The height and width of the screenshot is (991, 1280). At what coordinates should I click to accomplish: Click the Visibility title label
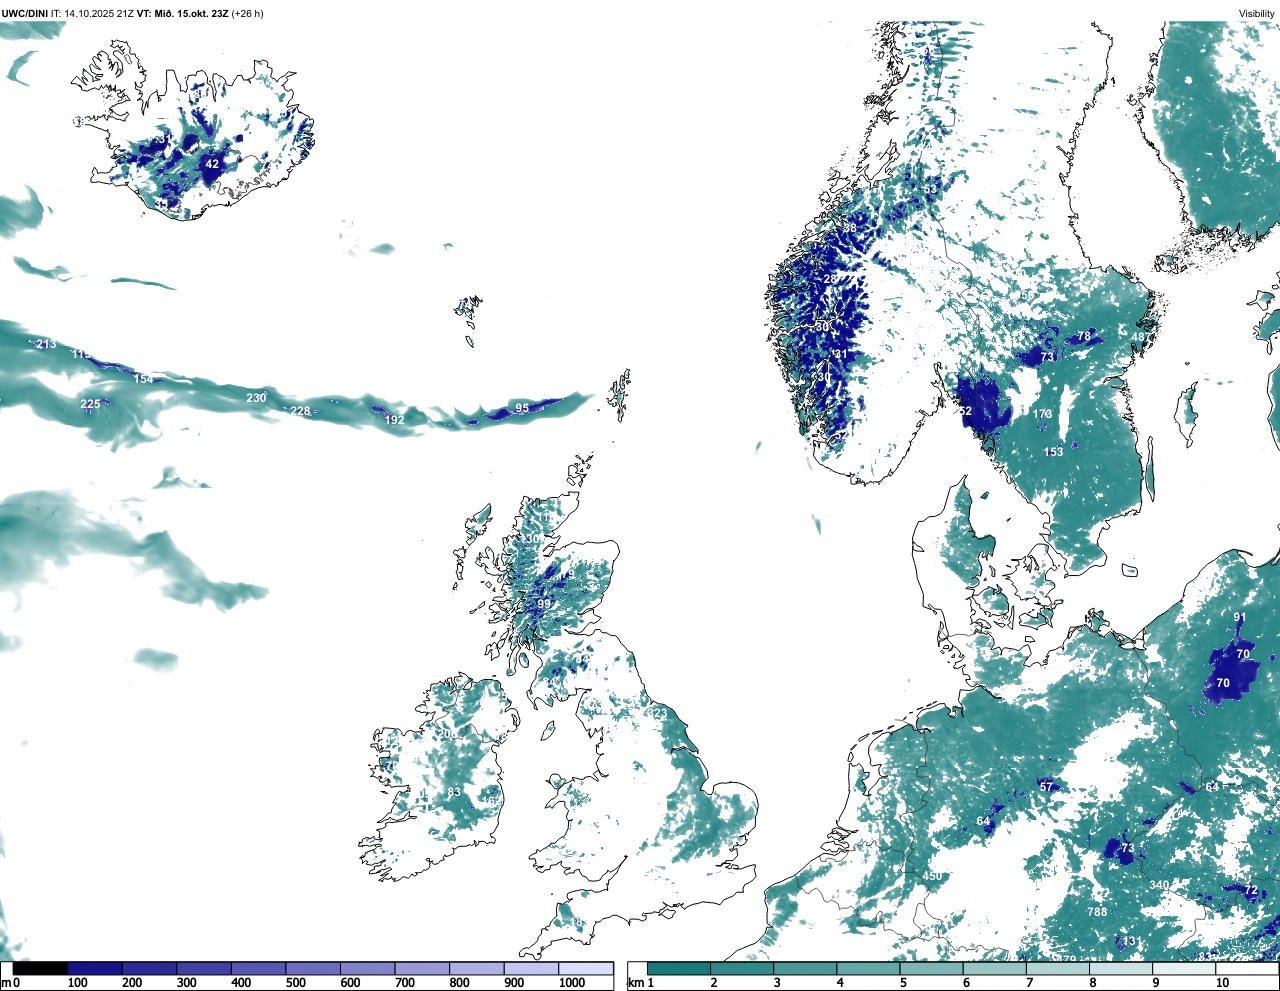pyautogui.click(x=1257, y=13)
